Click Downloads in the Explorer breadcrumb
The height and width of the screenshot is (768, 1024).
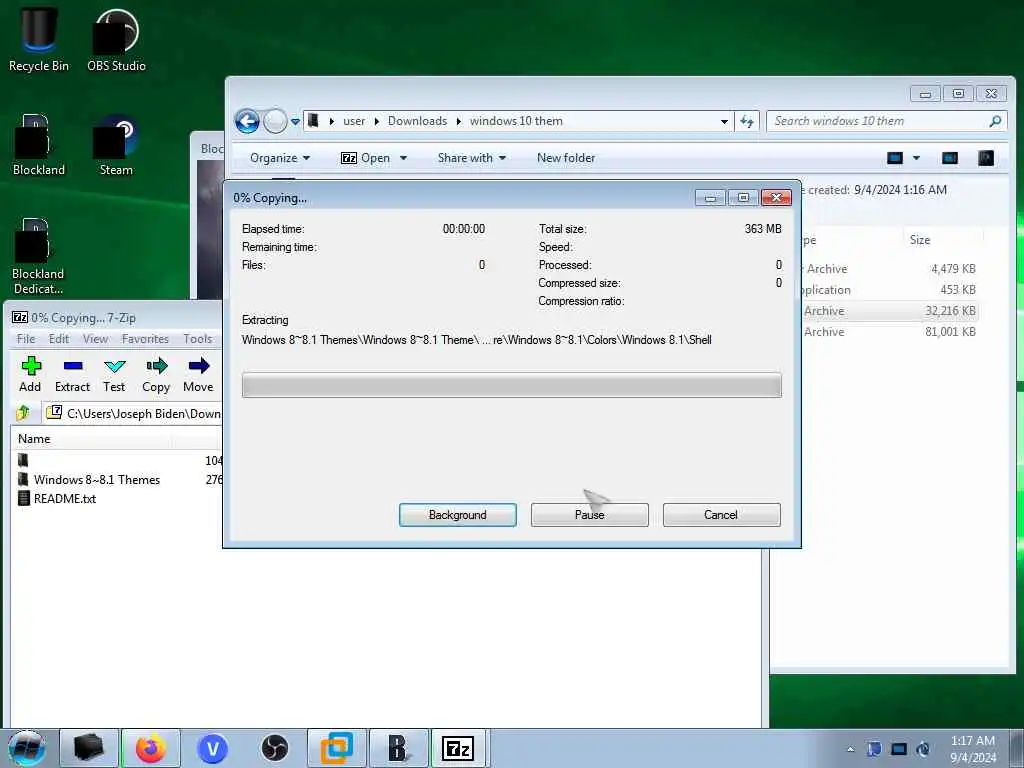(417, 121)
